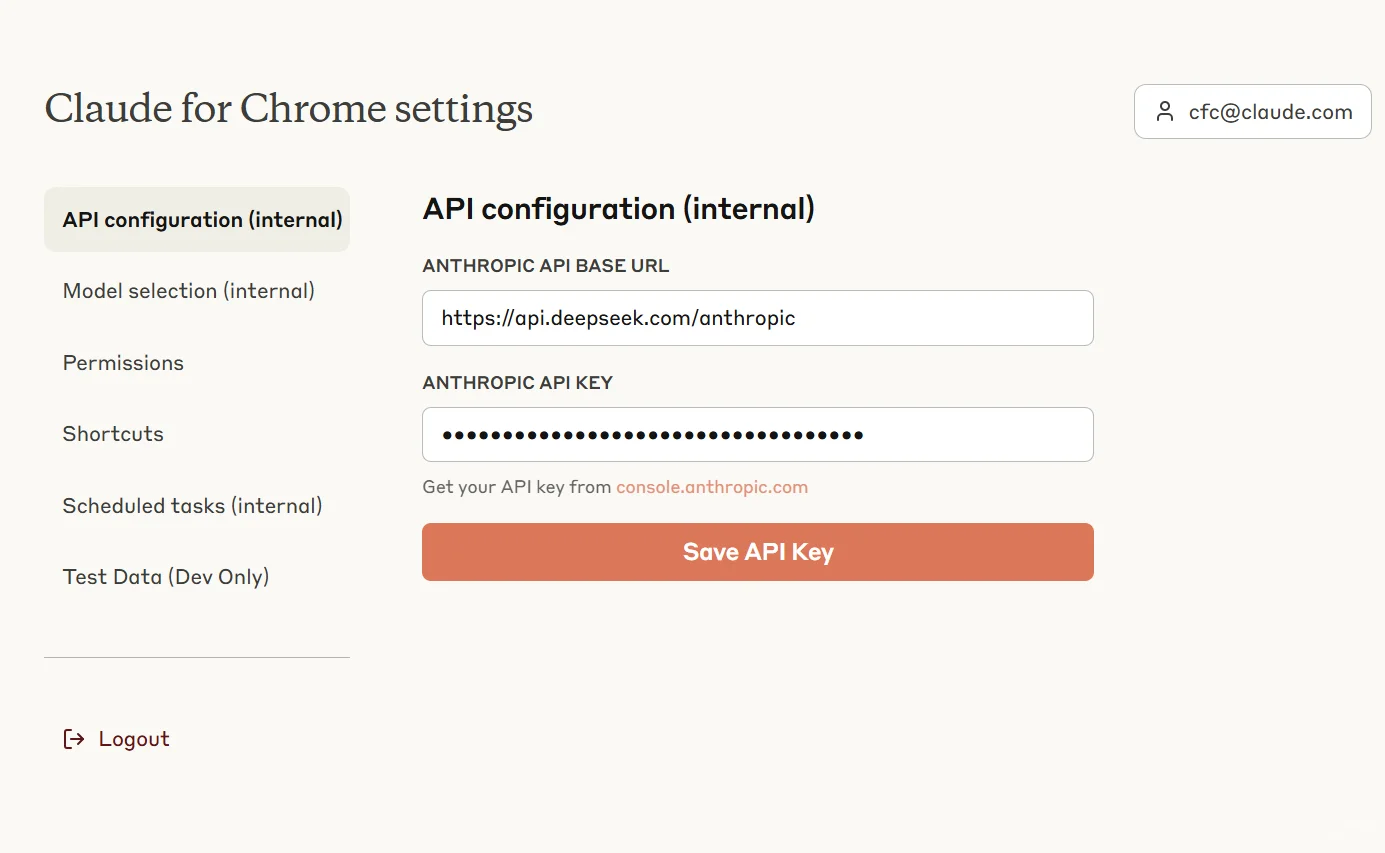Click the "Get your API key from" helper text
Image resolution: width=1385 pixels, height=853 pixels.
point(516,488)
